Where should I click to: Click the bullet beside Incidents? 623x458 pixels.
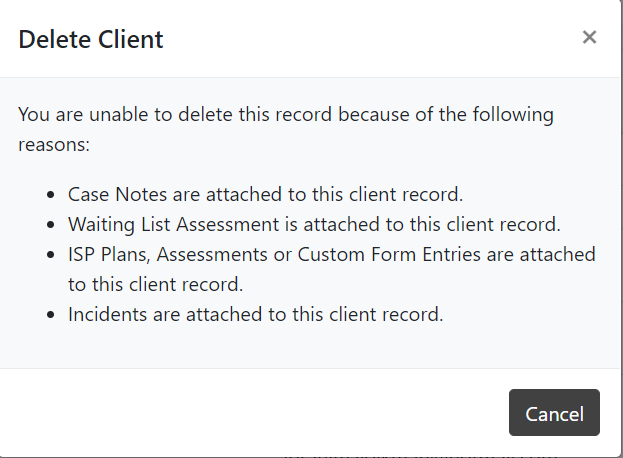click(53, 315)
